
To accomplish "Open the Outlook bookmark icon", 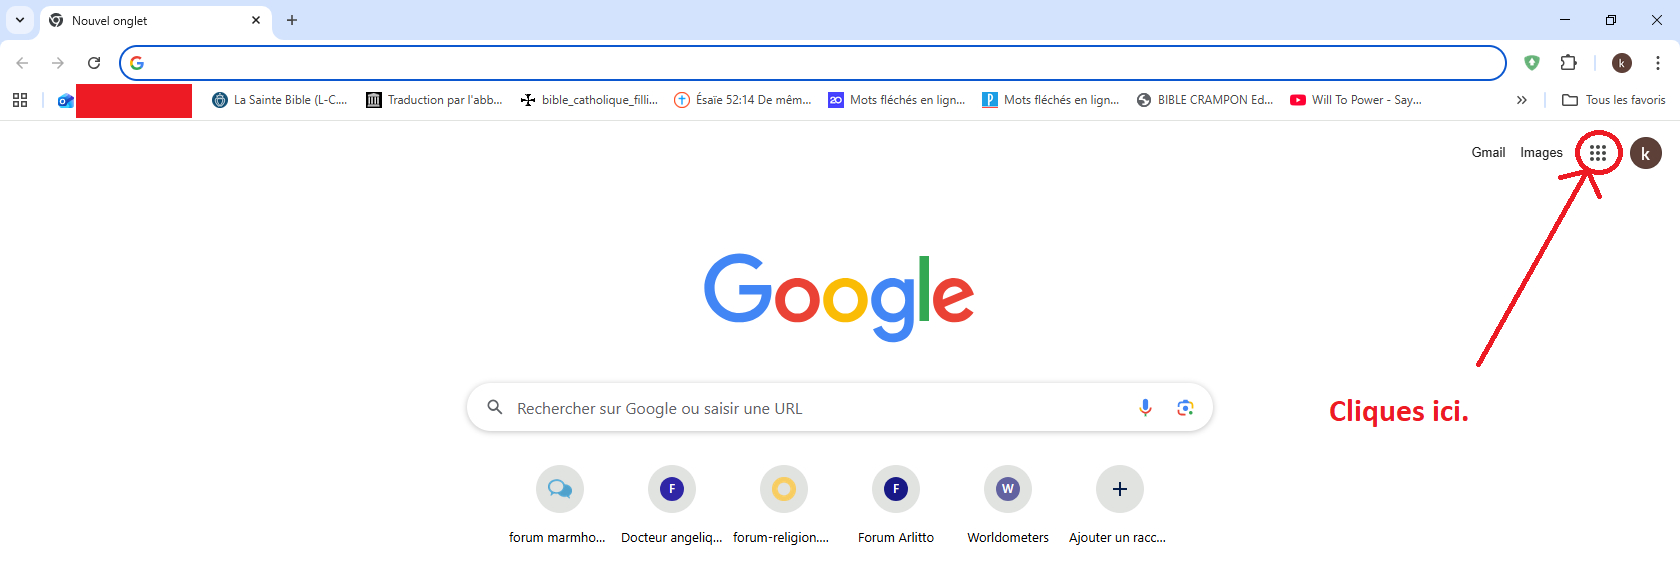I will (x=65, y=100).
